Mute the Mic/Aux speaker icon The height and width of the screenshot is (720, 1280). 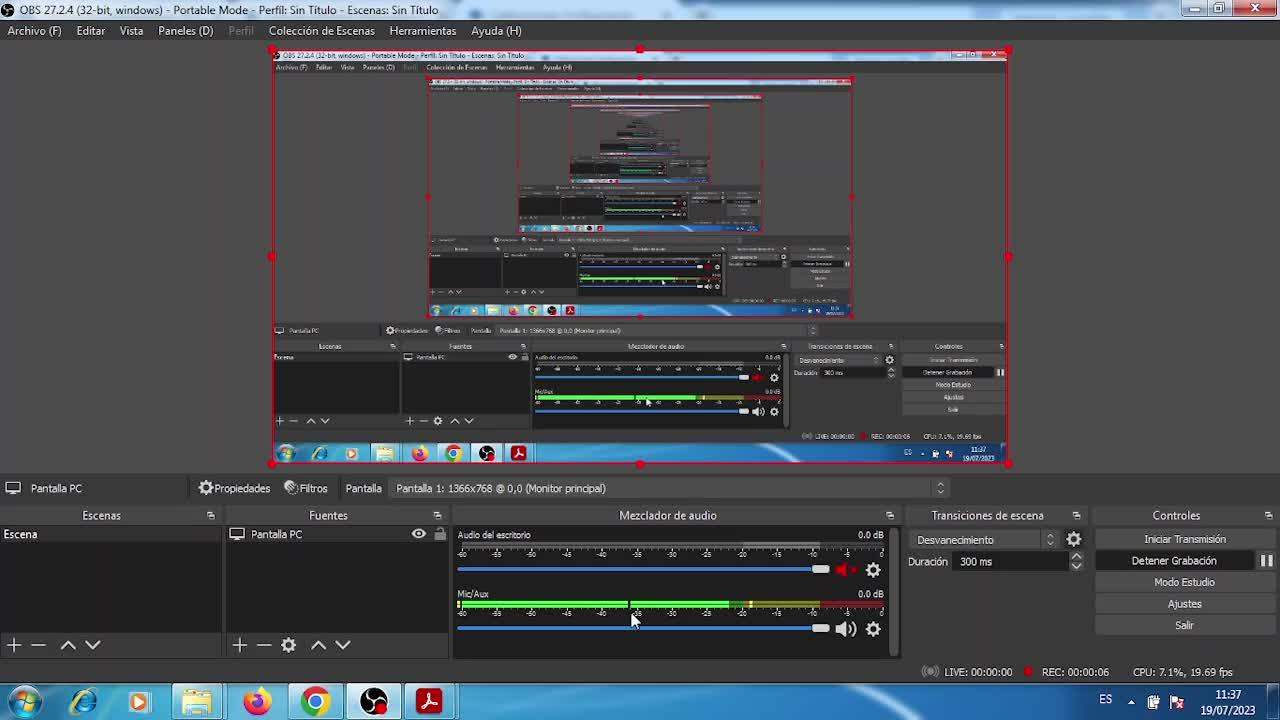click(845, 629)
